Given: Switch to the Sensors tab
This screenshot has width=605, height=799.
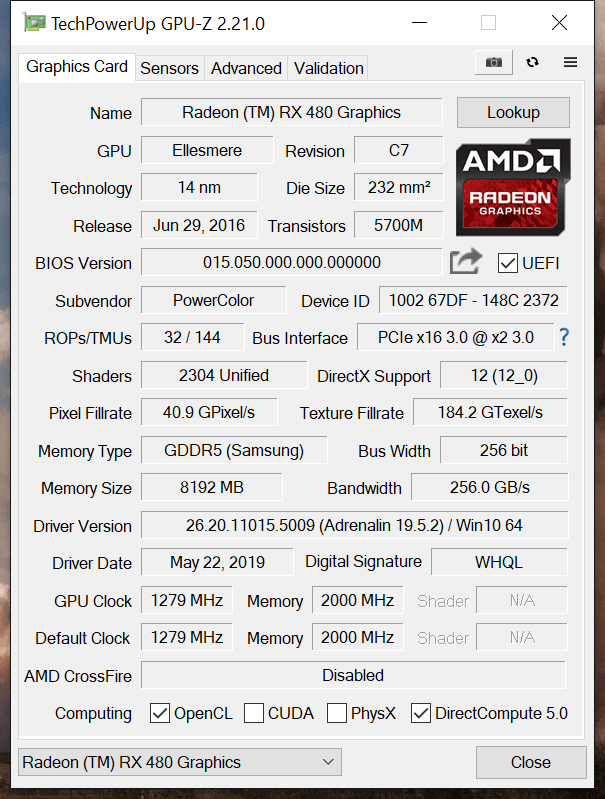Looking at the screenshot, I should [x=169, y=68].
